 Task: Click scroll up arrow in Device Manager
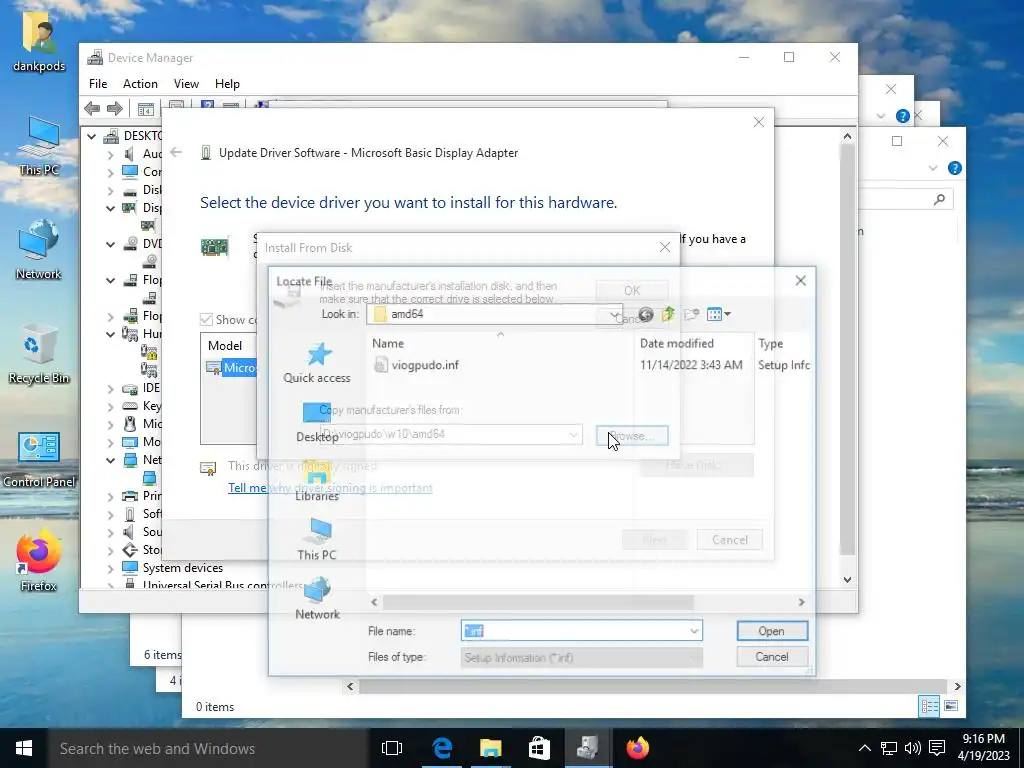847,136
